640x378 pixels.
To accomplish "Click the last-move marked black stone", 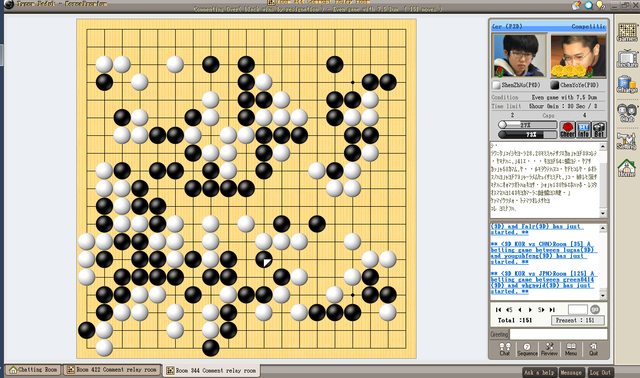I will click(x=264, y=259).
